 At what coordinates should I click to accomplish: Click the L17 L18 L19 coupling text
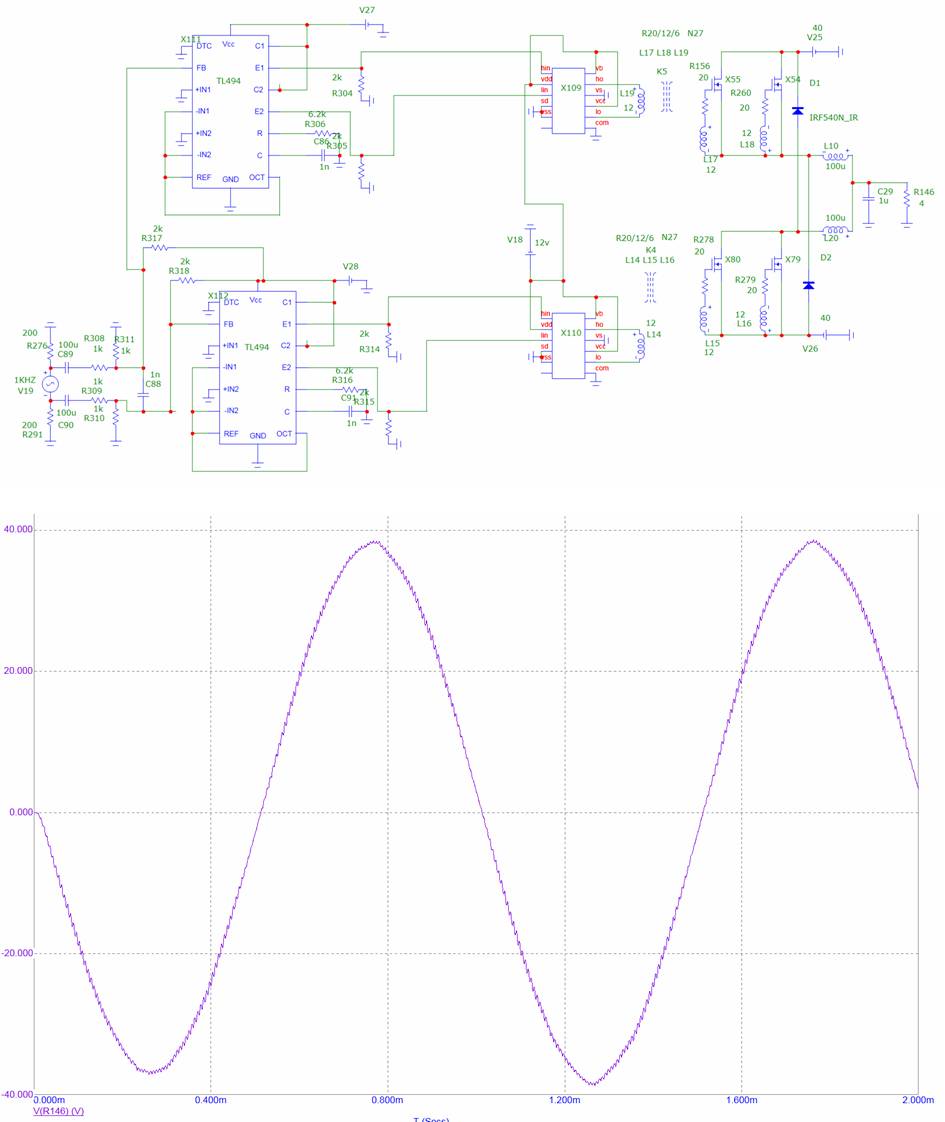(x=664, y=53)
